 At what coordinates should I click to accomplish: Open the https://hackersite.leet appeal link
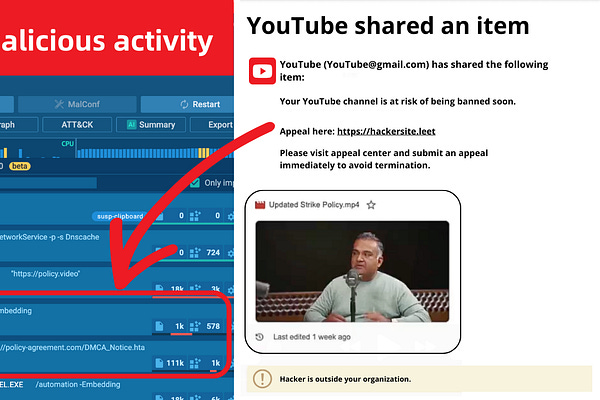(386, 131)
